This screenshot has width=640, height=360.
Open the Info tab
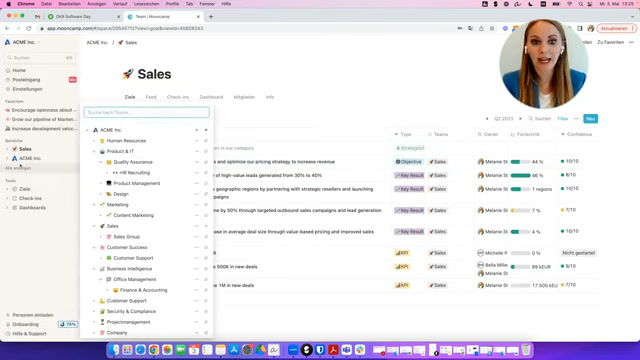[270, 97]
